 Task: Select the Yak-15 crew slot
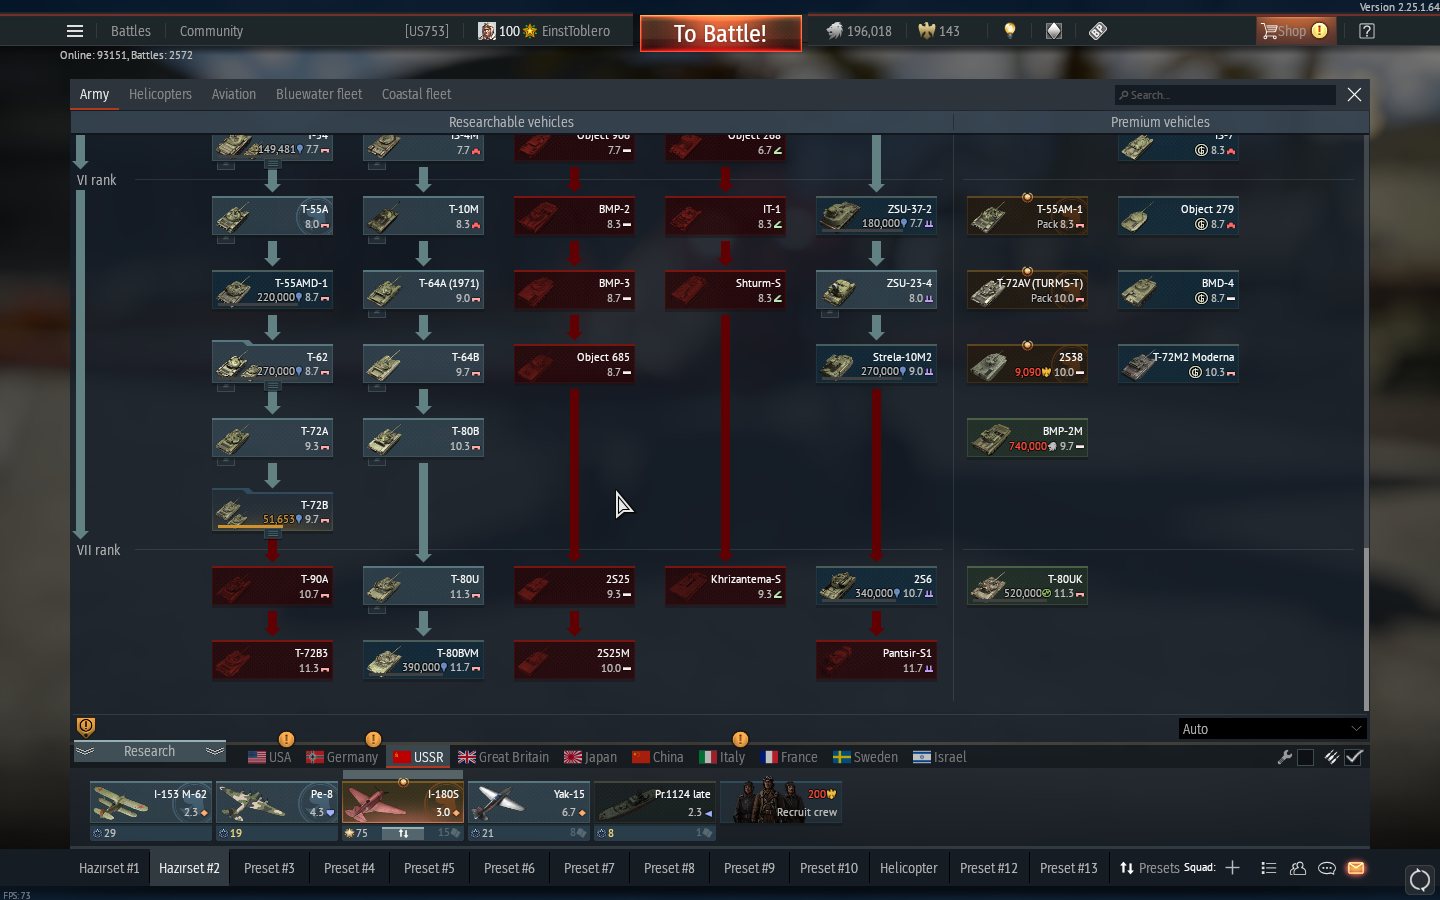coord(529,802)
